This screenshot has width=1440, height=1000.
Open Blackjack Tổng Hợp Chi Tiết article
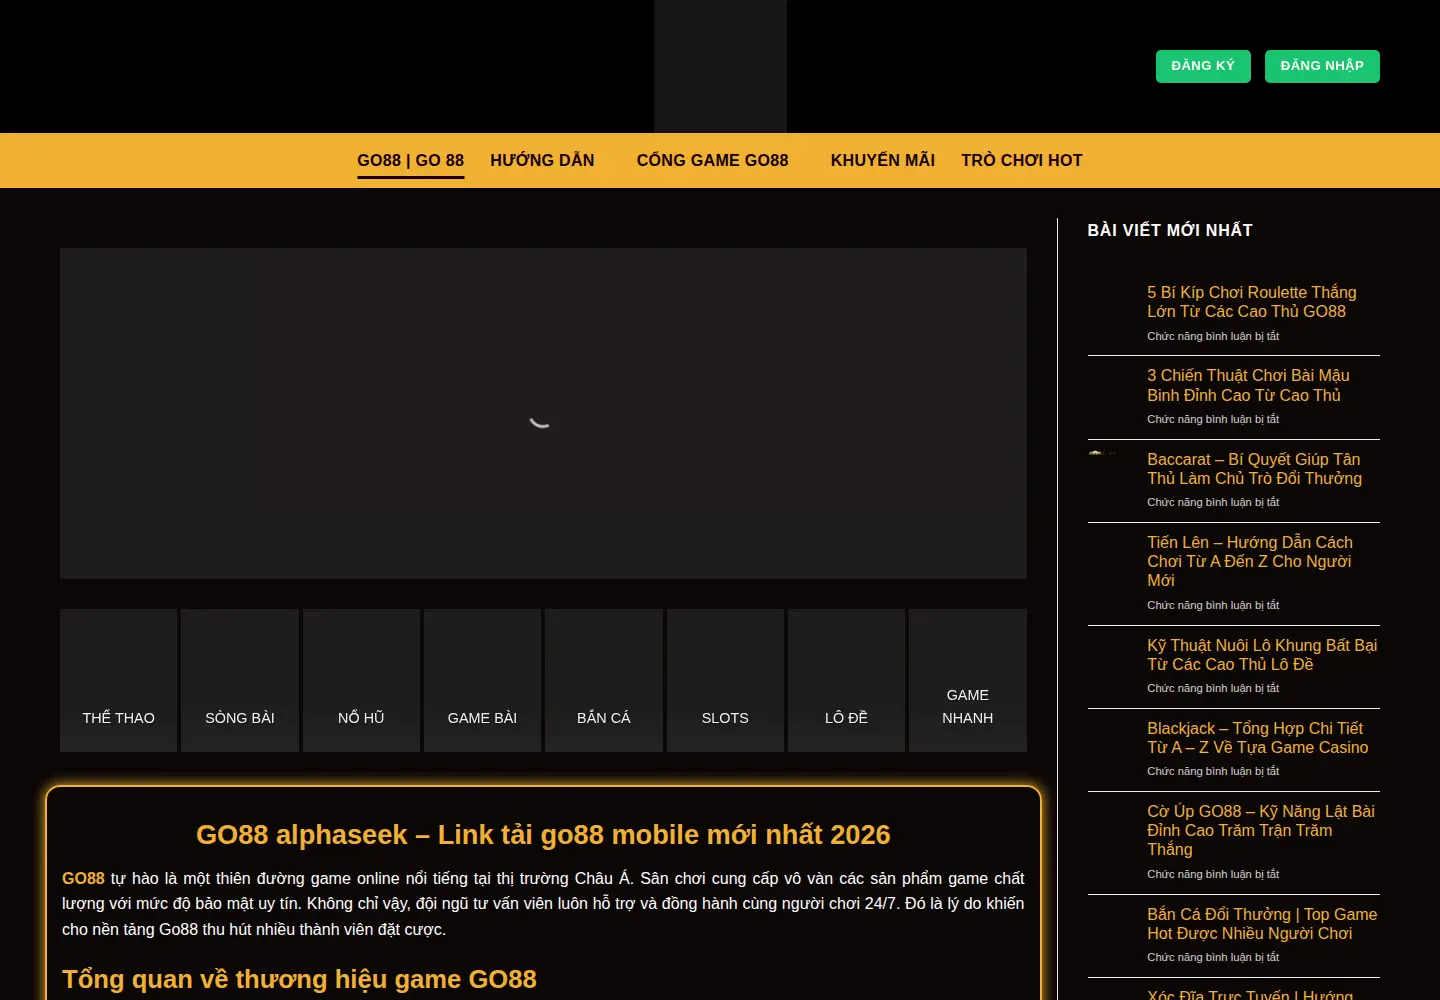point(1258,738)
